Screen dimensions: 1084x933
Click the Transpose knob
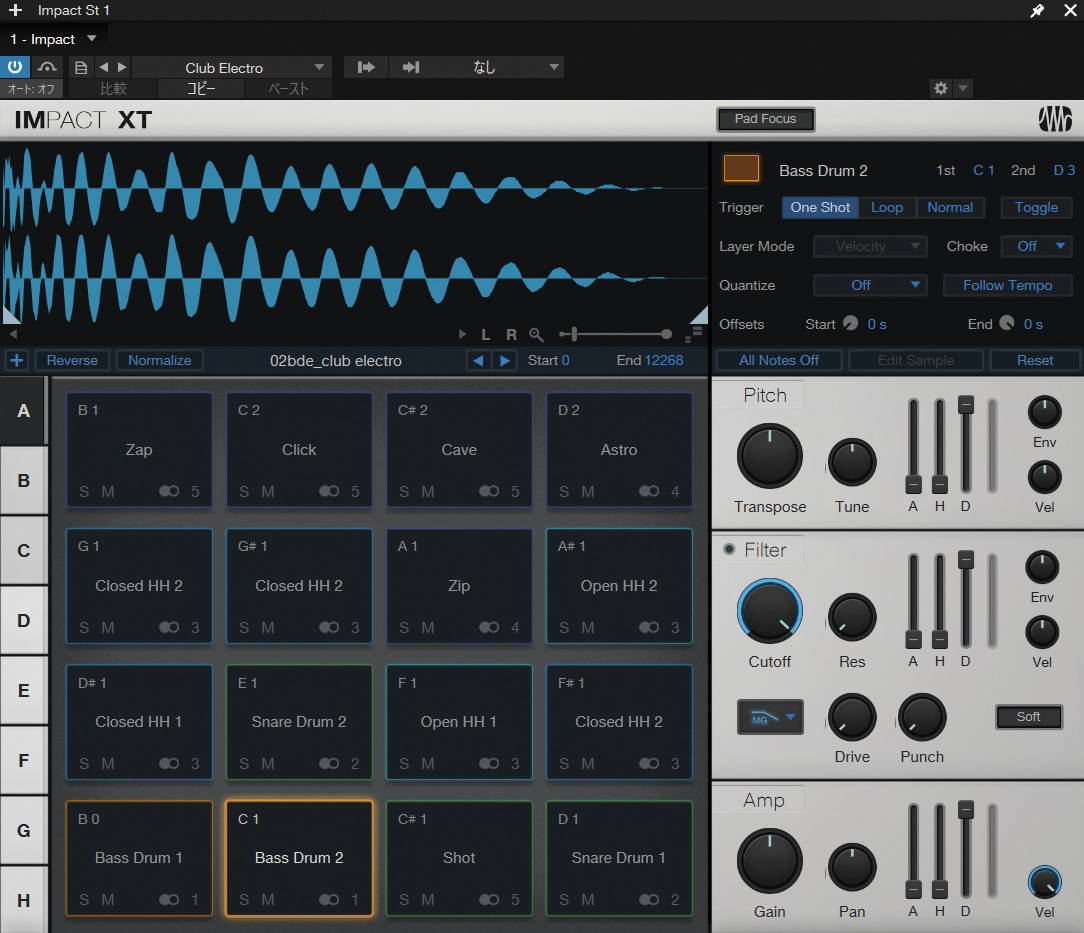coord(769,456)
